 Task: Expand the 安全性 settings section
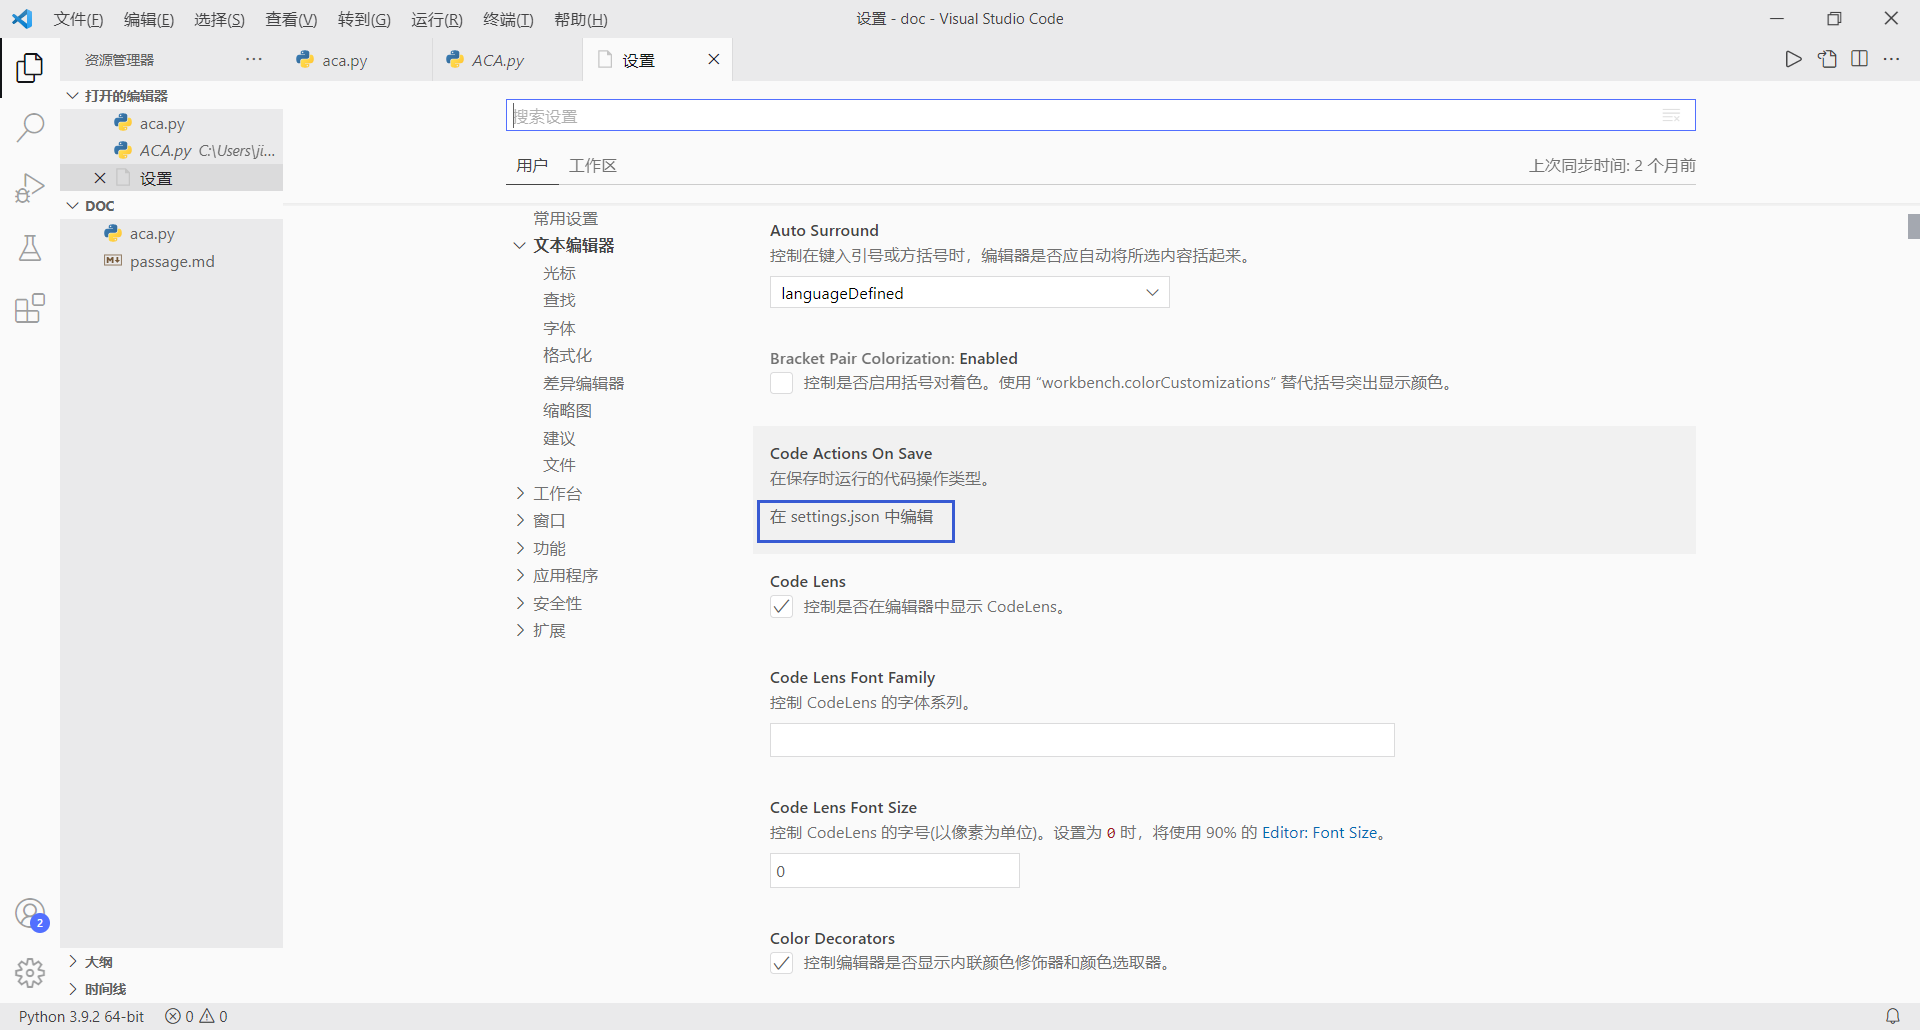(520, 603)
